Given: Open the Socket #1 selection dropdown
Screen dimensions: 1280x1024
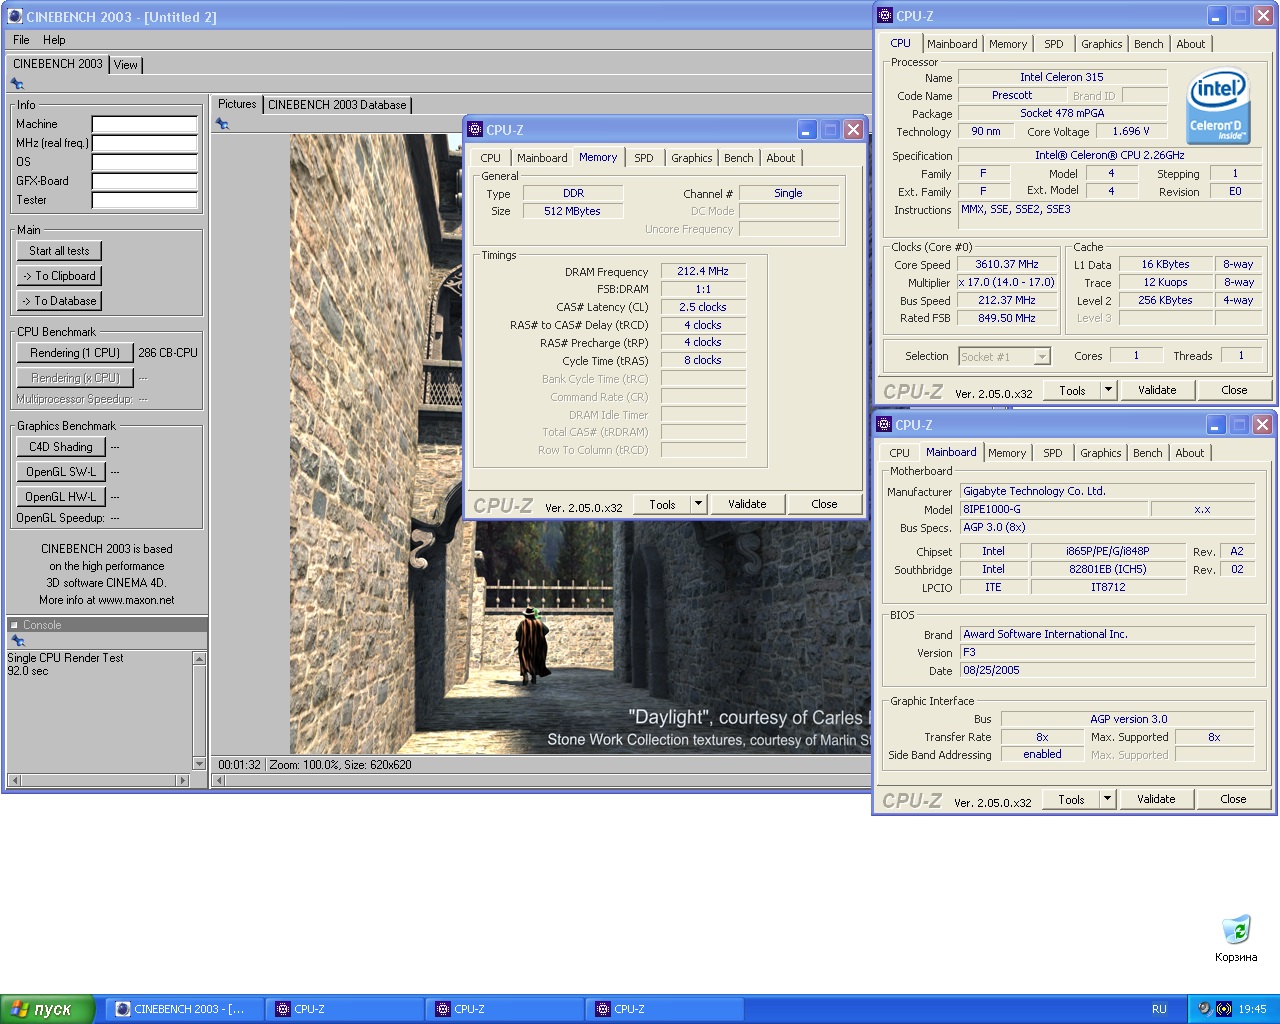Looking at the screenshot, I should pyautogui.click(x=1004, y=356).
